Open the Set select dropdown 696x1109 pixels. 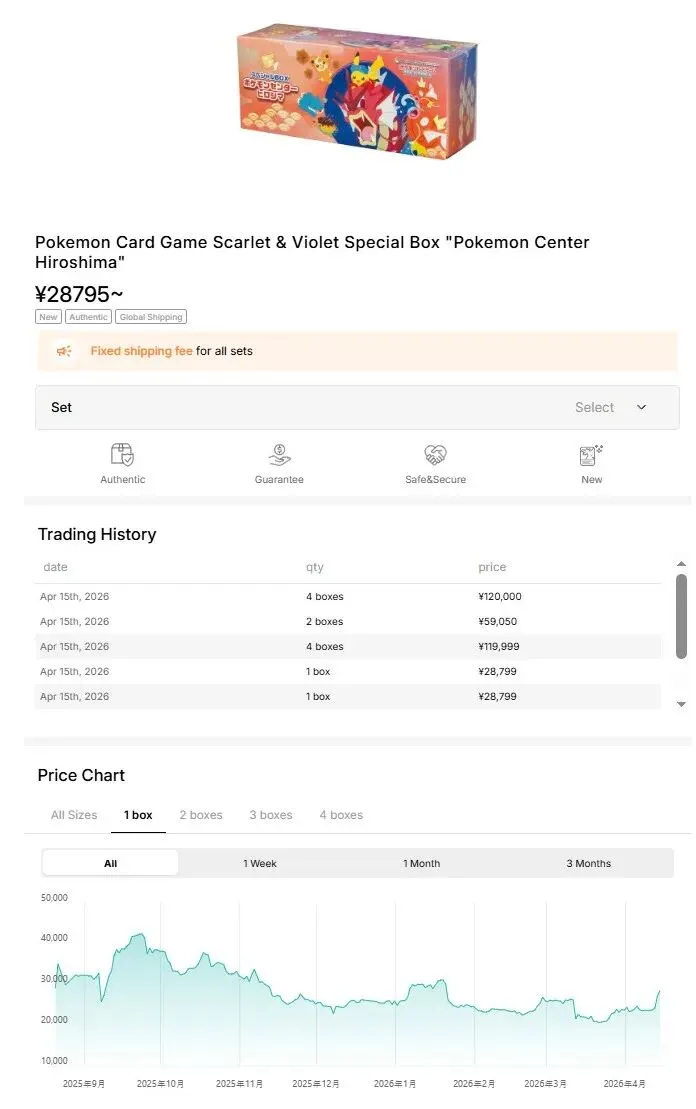[357, 407]
